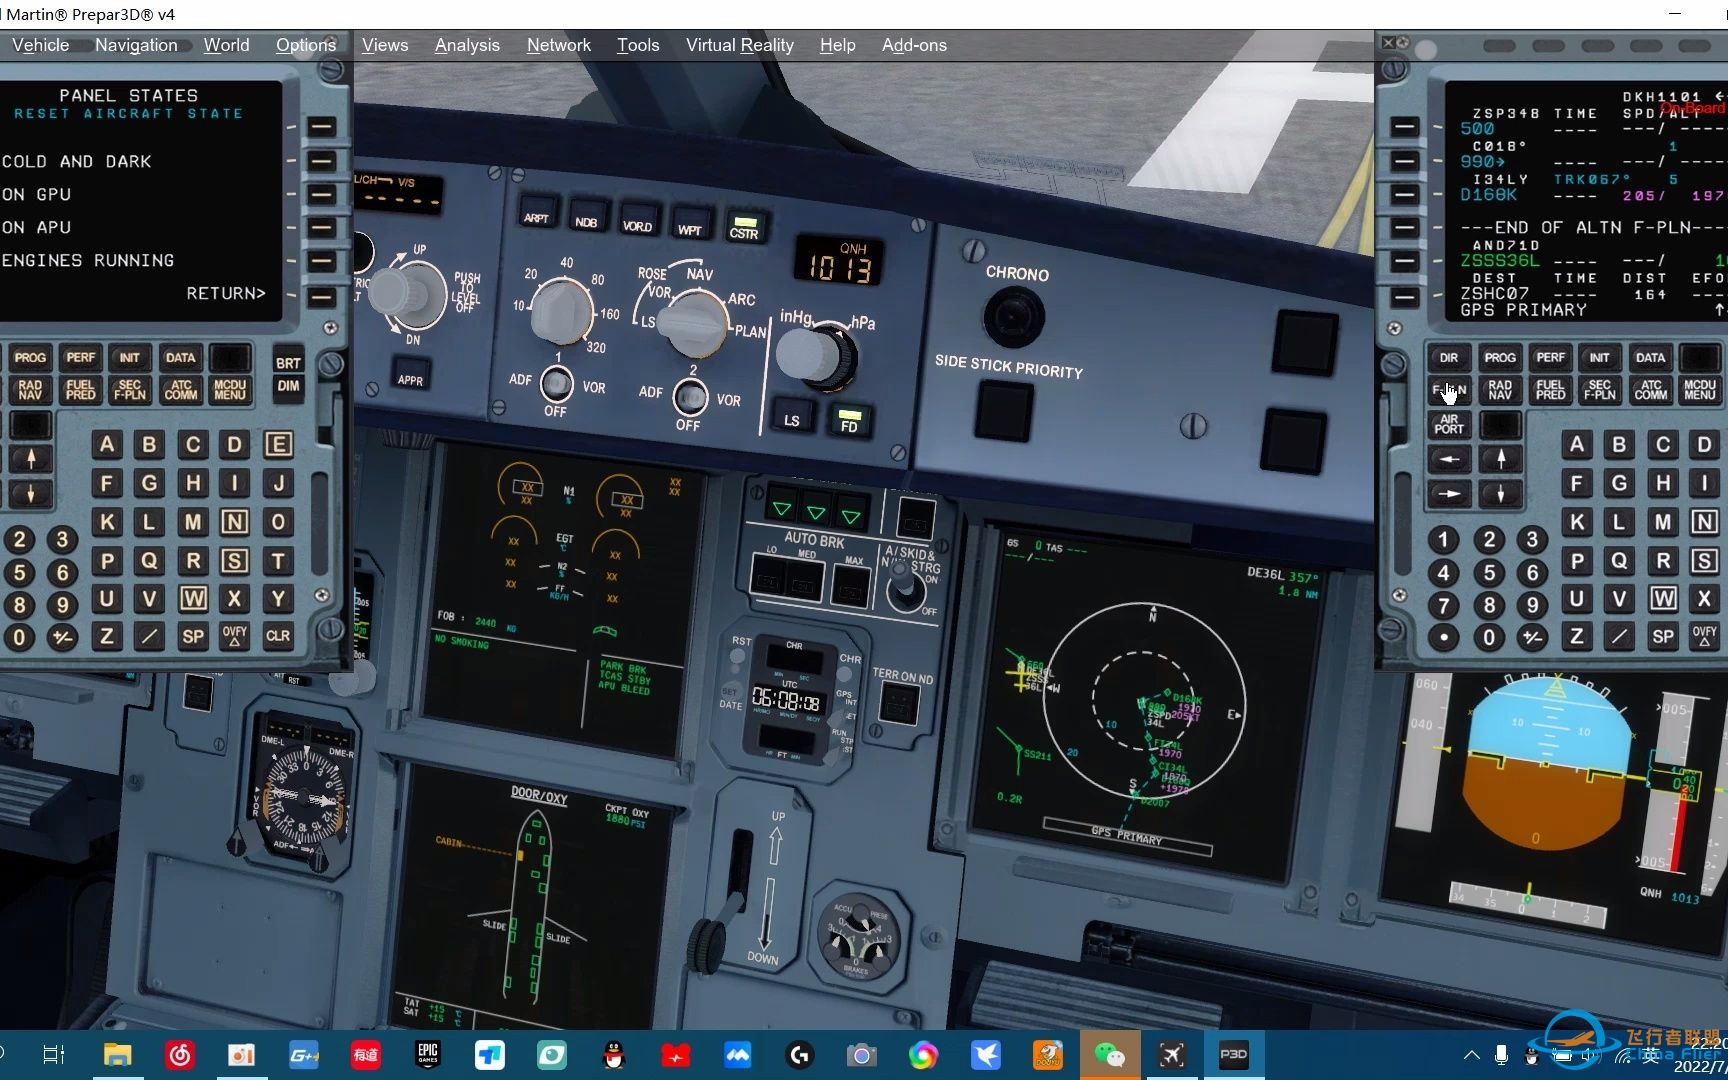Click SEC F-PLN key on left MCDU

pyautogui.click(x=130, y=390)
